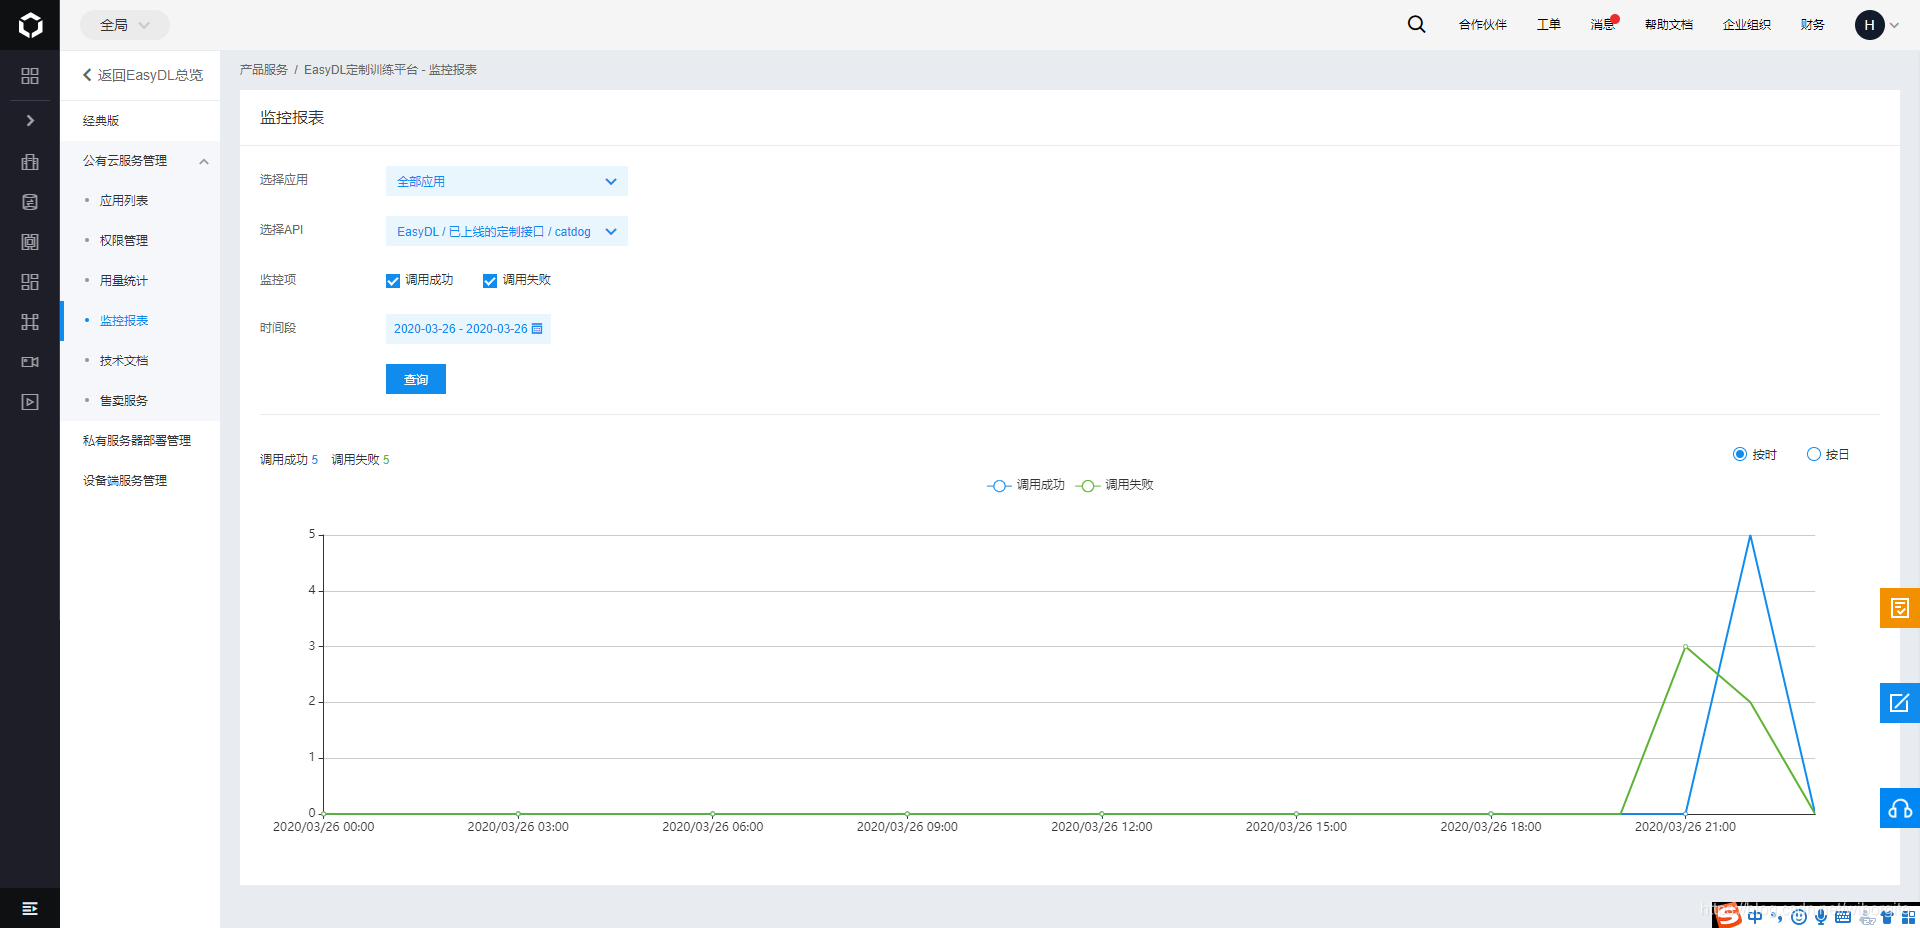The width and height of the screenshot is (1920, 928).
Task: Open the headset customer service widget
Action: [1900, 808]
